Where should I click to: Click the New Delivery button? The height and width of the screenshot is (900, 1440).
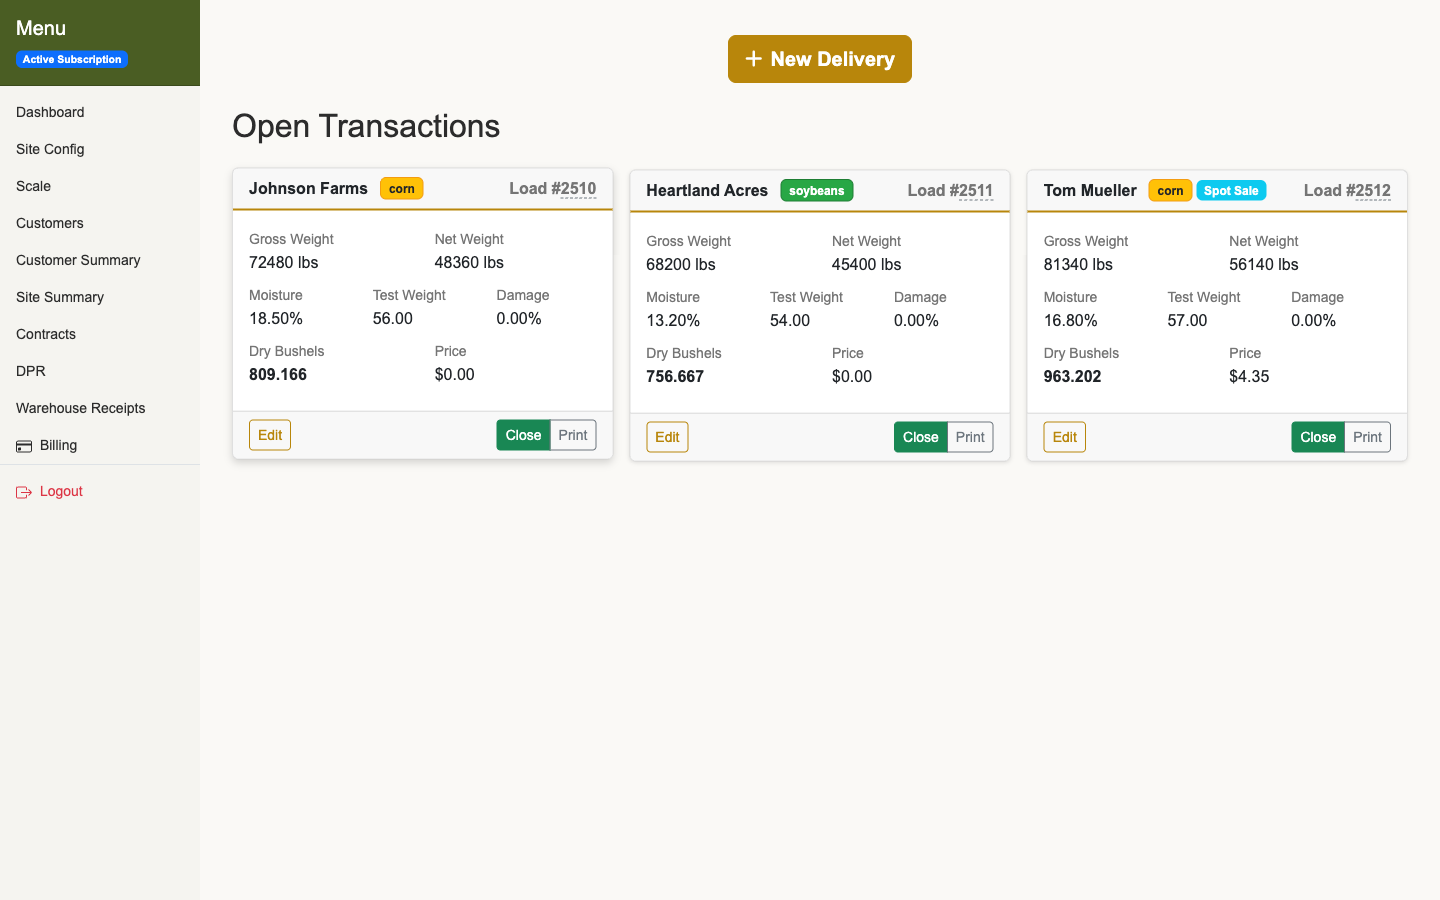click(x=820, y=59)
